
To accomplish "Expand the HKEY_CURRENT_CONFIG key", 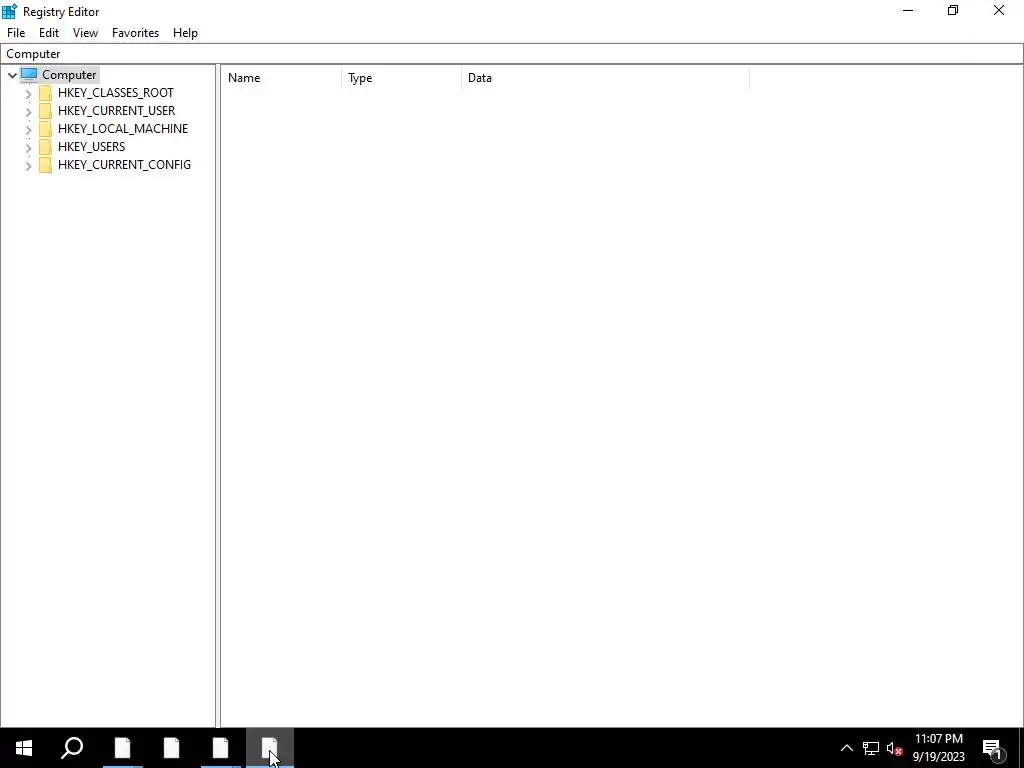I will coord(28,166).
